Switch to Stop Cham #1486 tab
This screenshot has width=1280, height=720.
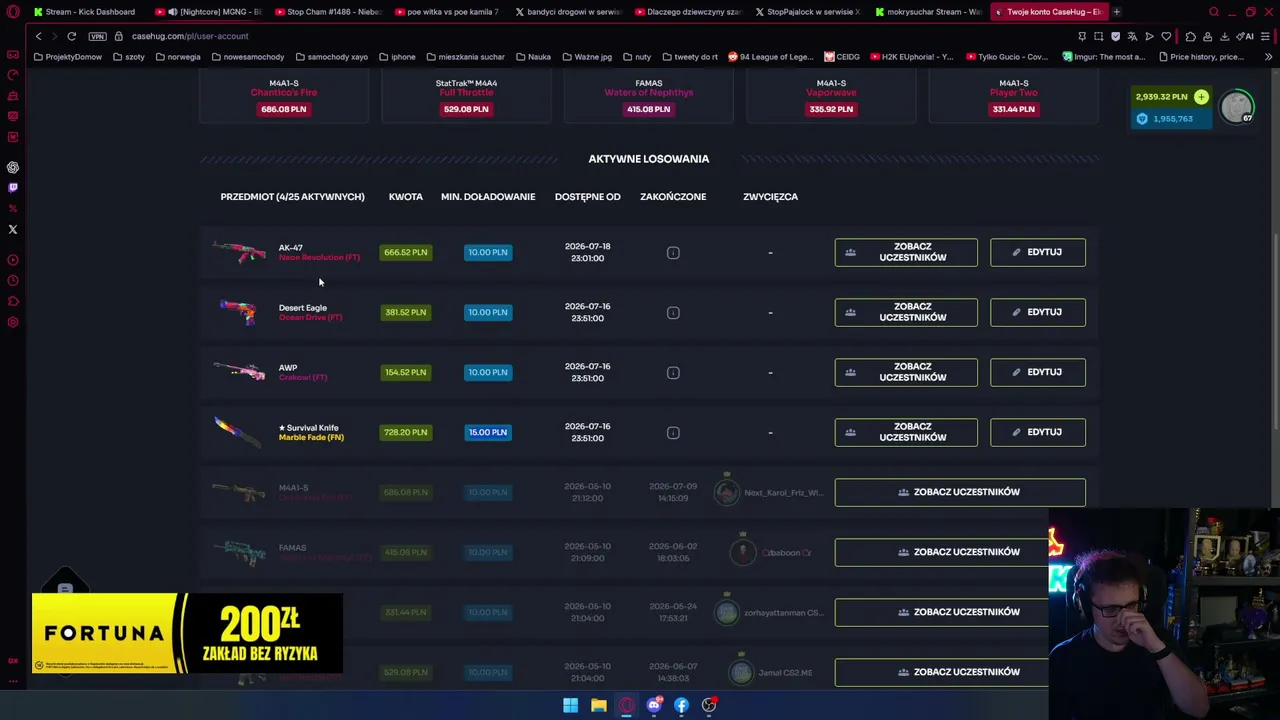click(330, 12)
